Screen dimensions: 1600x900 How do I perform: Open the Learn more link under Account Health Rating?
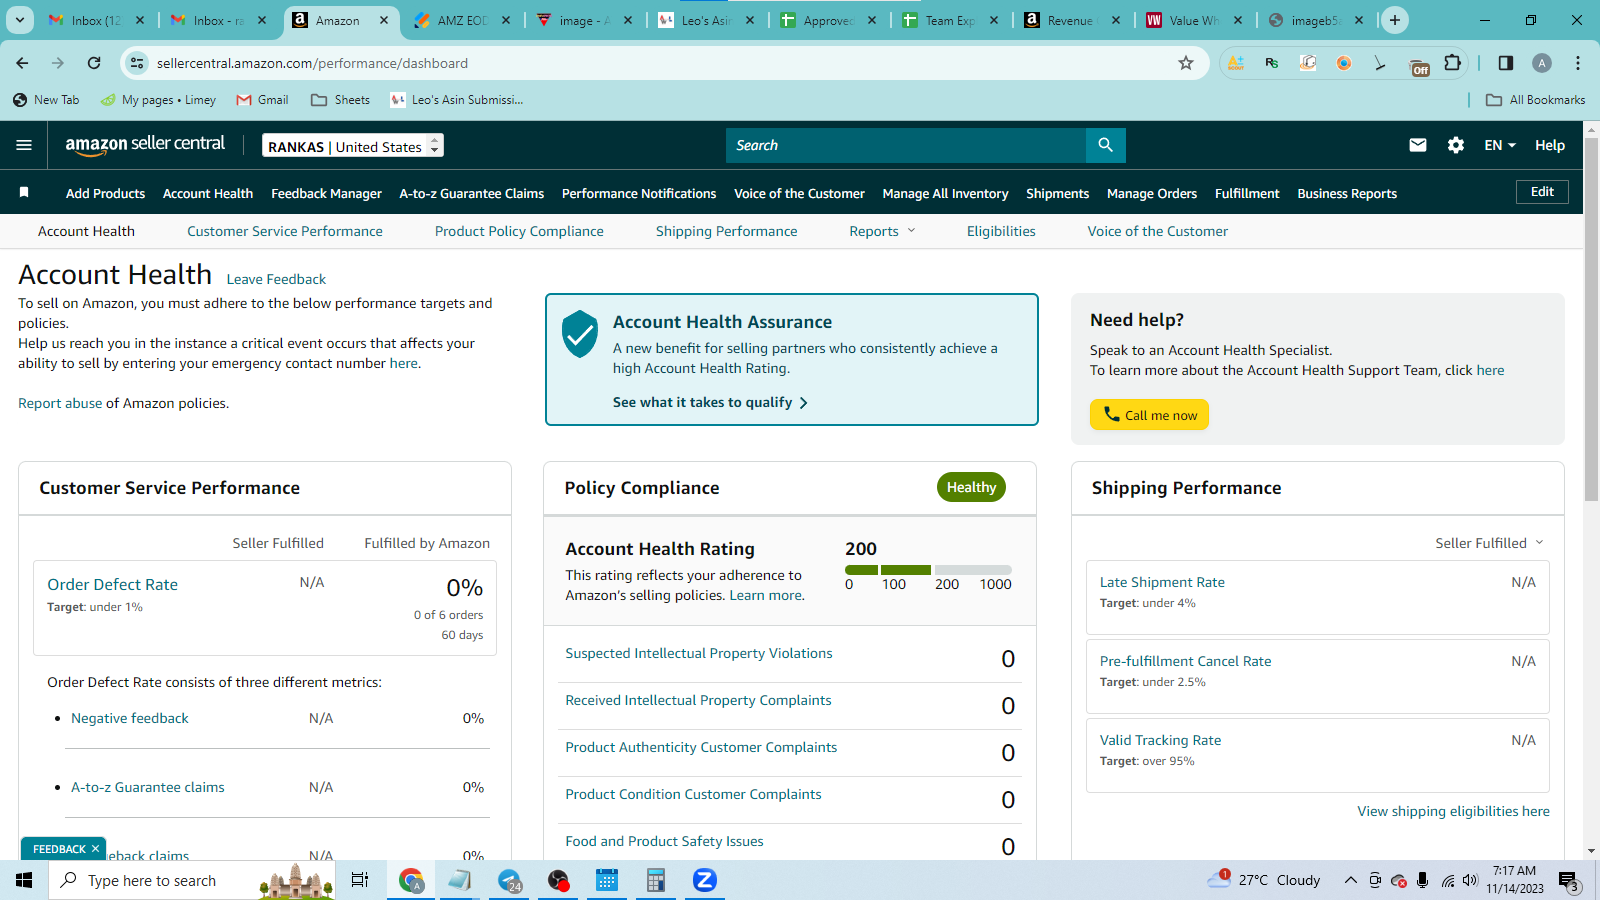click(766, 595)
